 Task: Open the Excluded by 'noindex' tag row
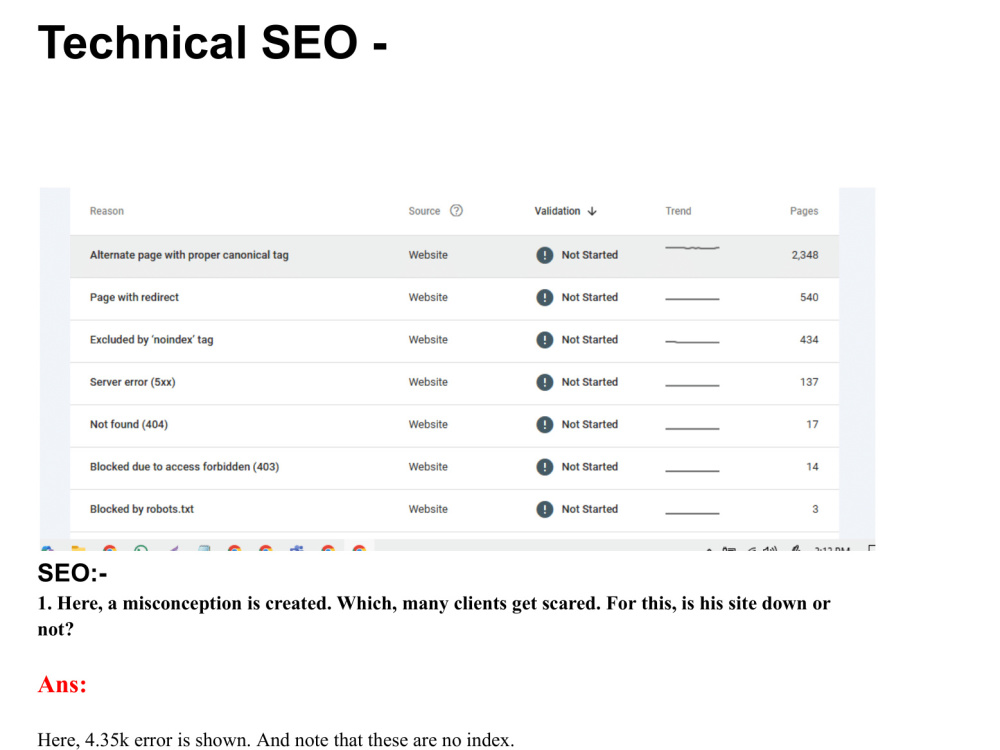tap(454, 340)
